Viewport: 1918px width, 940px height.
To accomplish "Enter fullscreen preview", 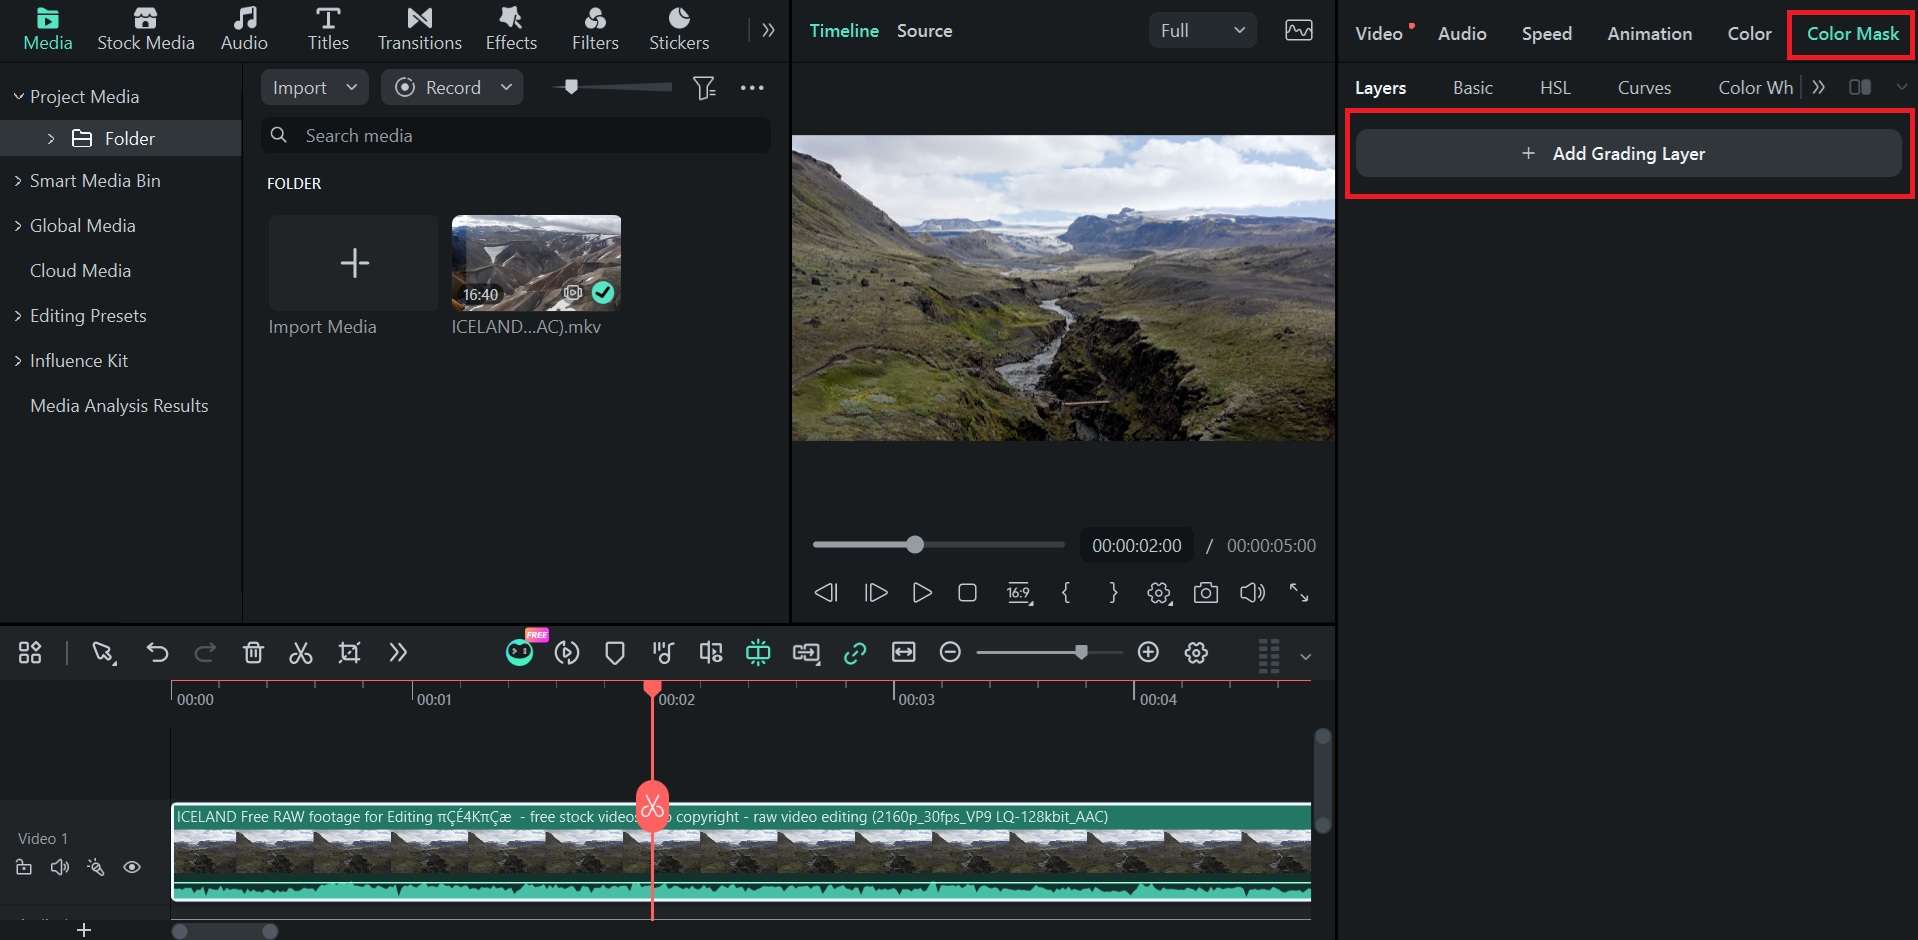I will tap(1299, 593).
